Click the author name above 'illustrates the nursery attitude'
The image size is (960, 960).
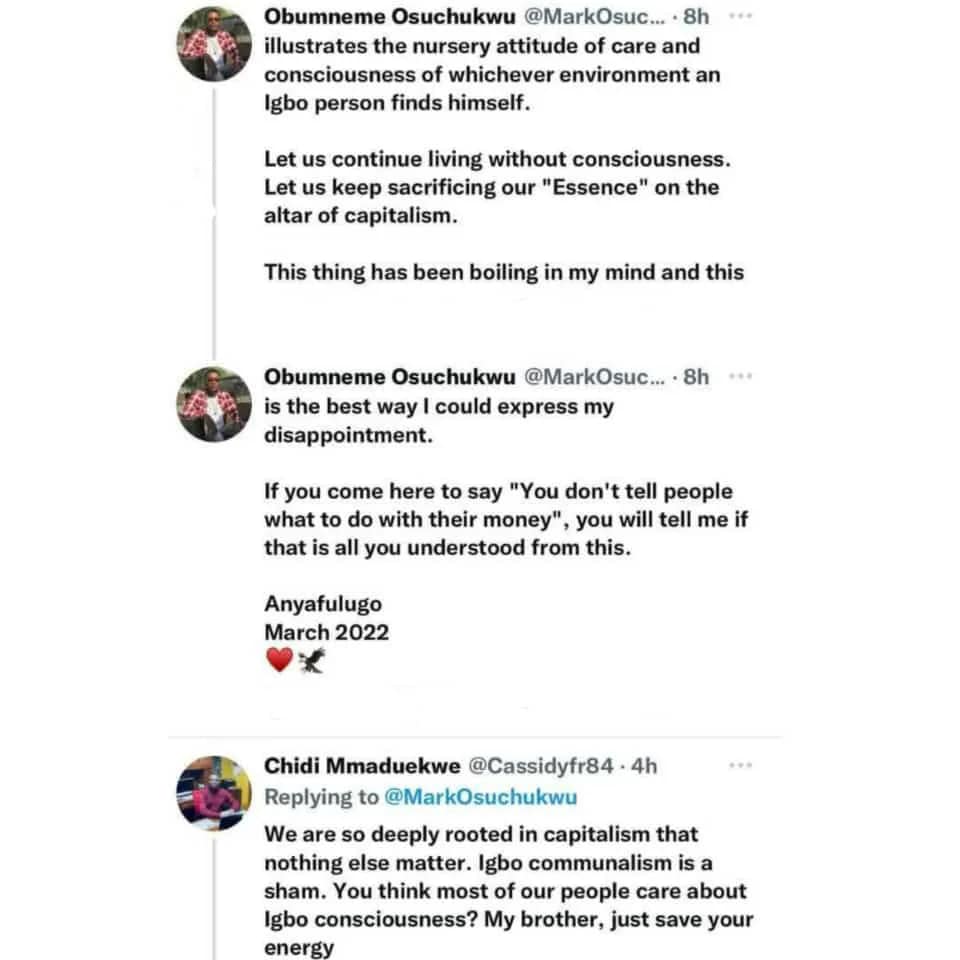point(389,19)
